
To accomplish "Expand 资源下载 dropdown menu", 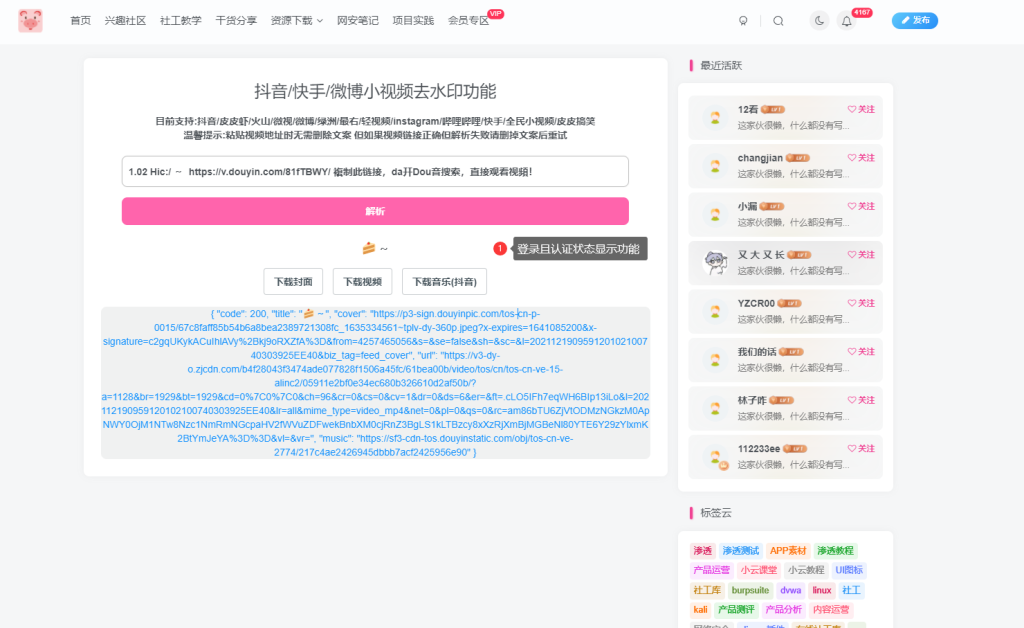I will 297,21.
